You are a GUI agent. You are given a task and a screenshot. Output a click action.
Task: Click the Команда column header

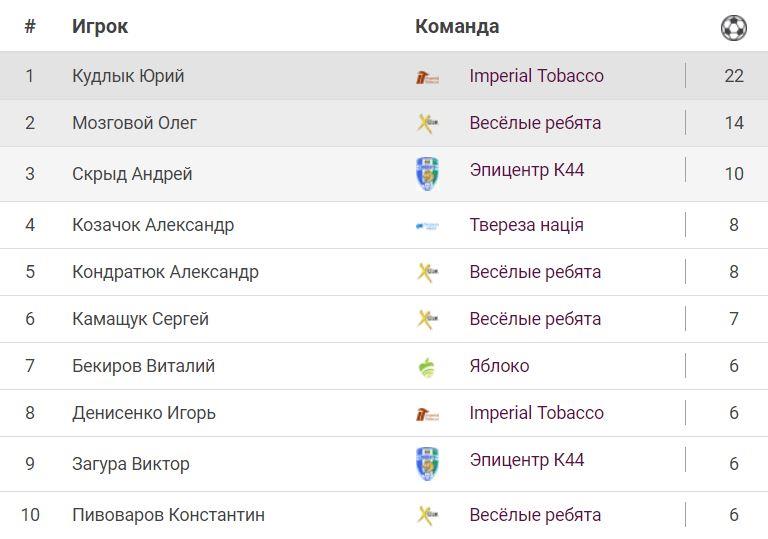tap(457, 27)
